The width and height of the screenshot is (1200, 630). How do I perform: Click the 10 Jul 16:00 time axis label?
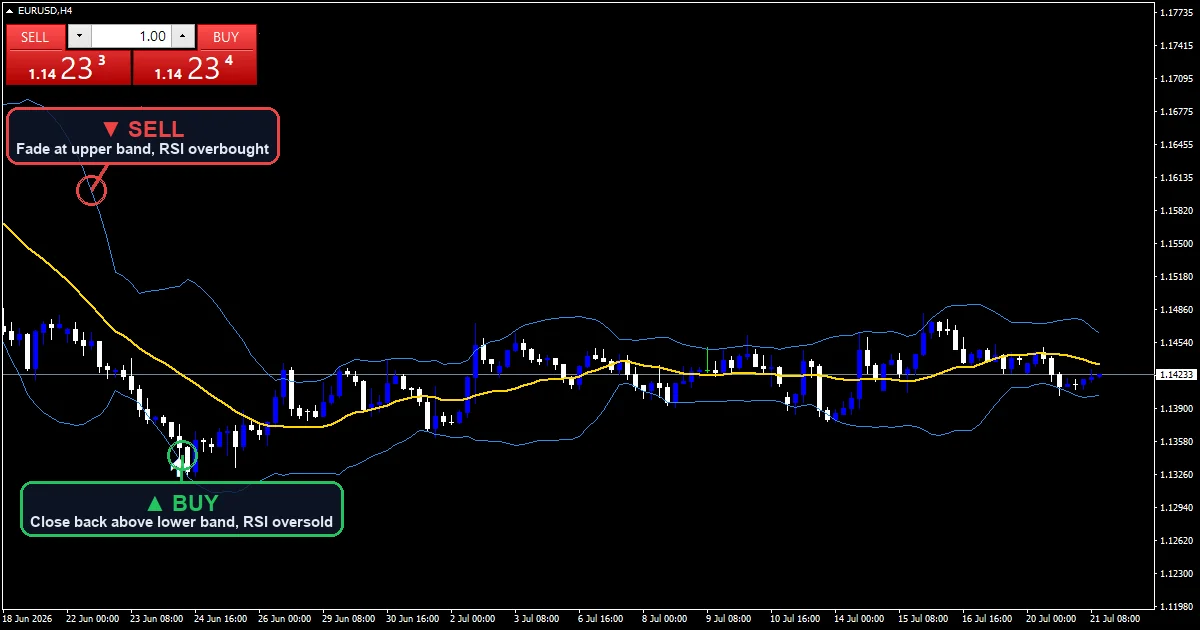click(x=797, y=619)
